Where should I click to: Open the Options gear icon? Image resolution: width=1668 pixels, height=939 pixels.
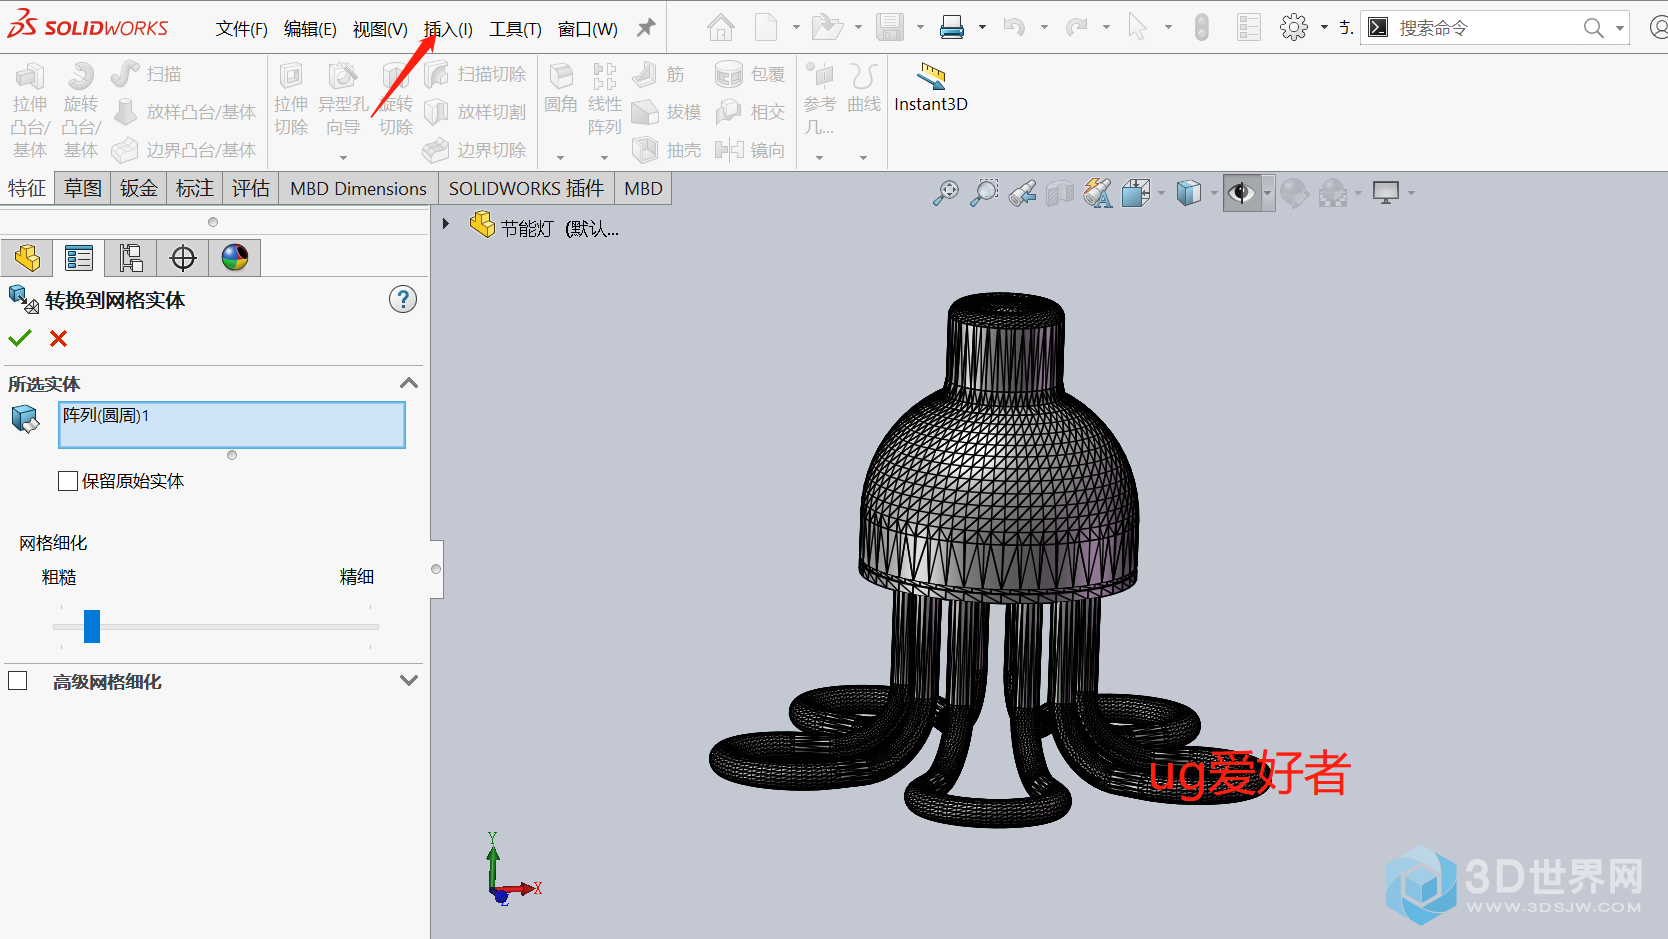click(x=1294, y=27)
